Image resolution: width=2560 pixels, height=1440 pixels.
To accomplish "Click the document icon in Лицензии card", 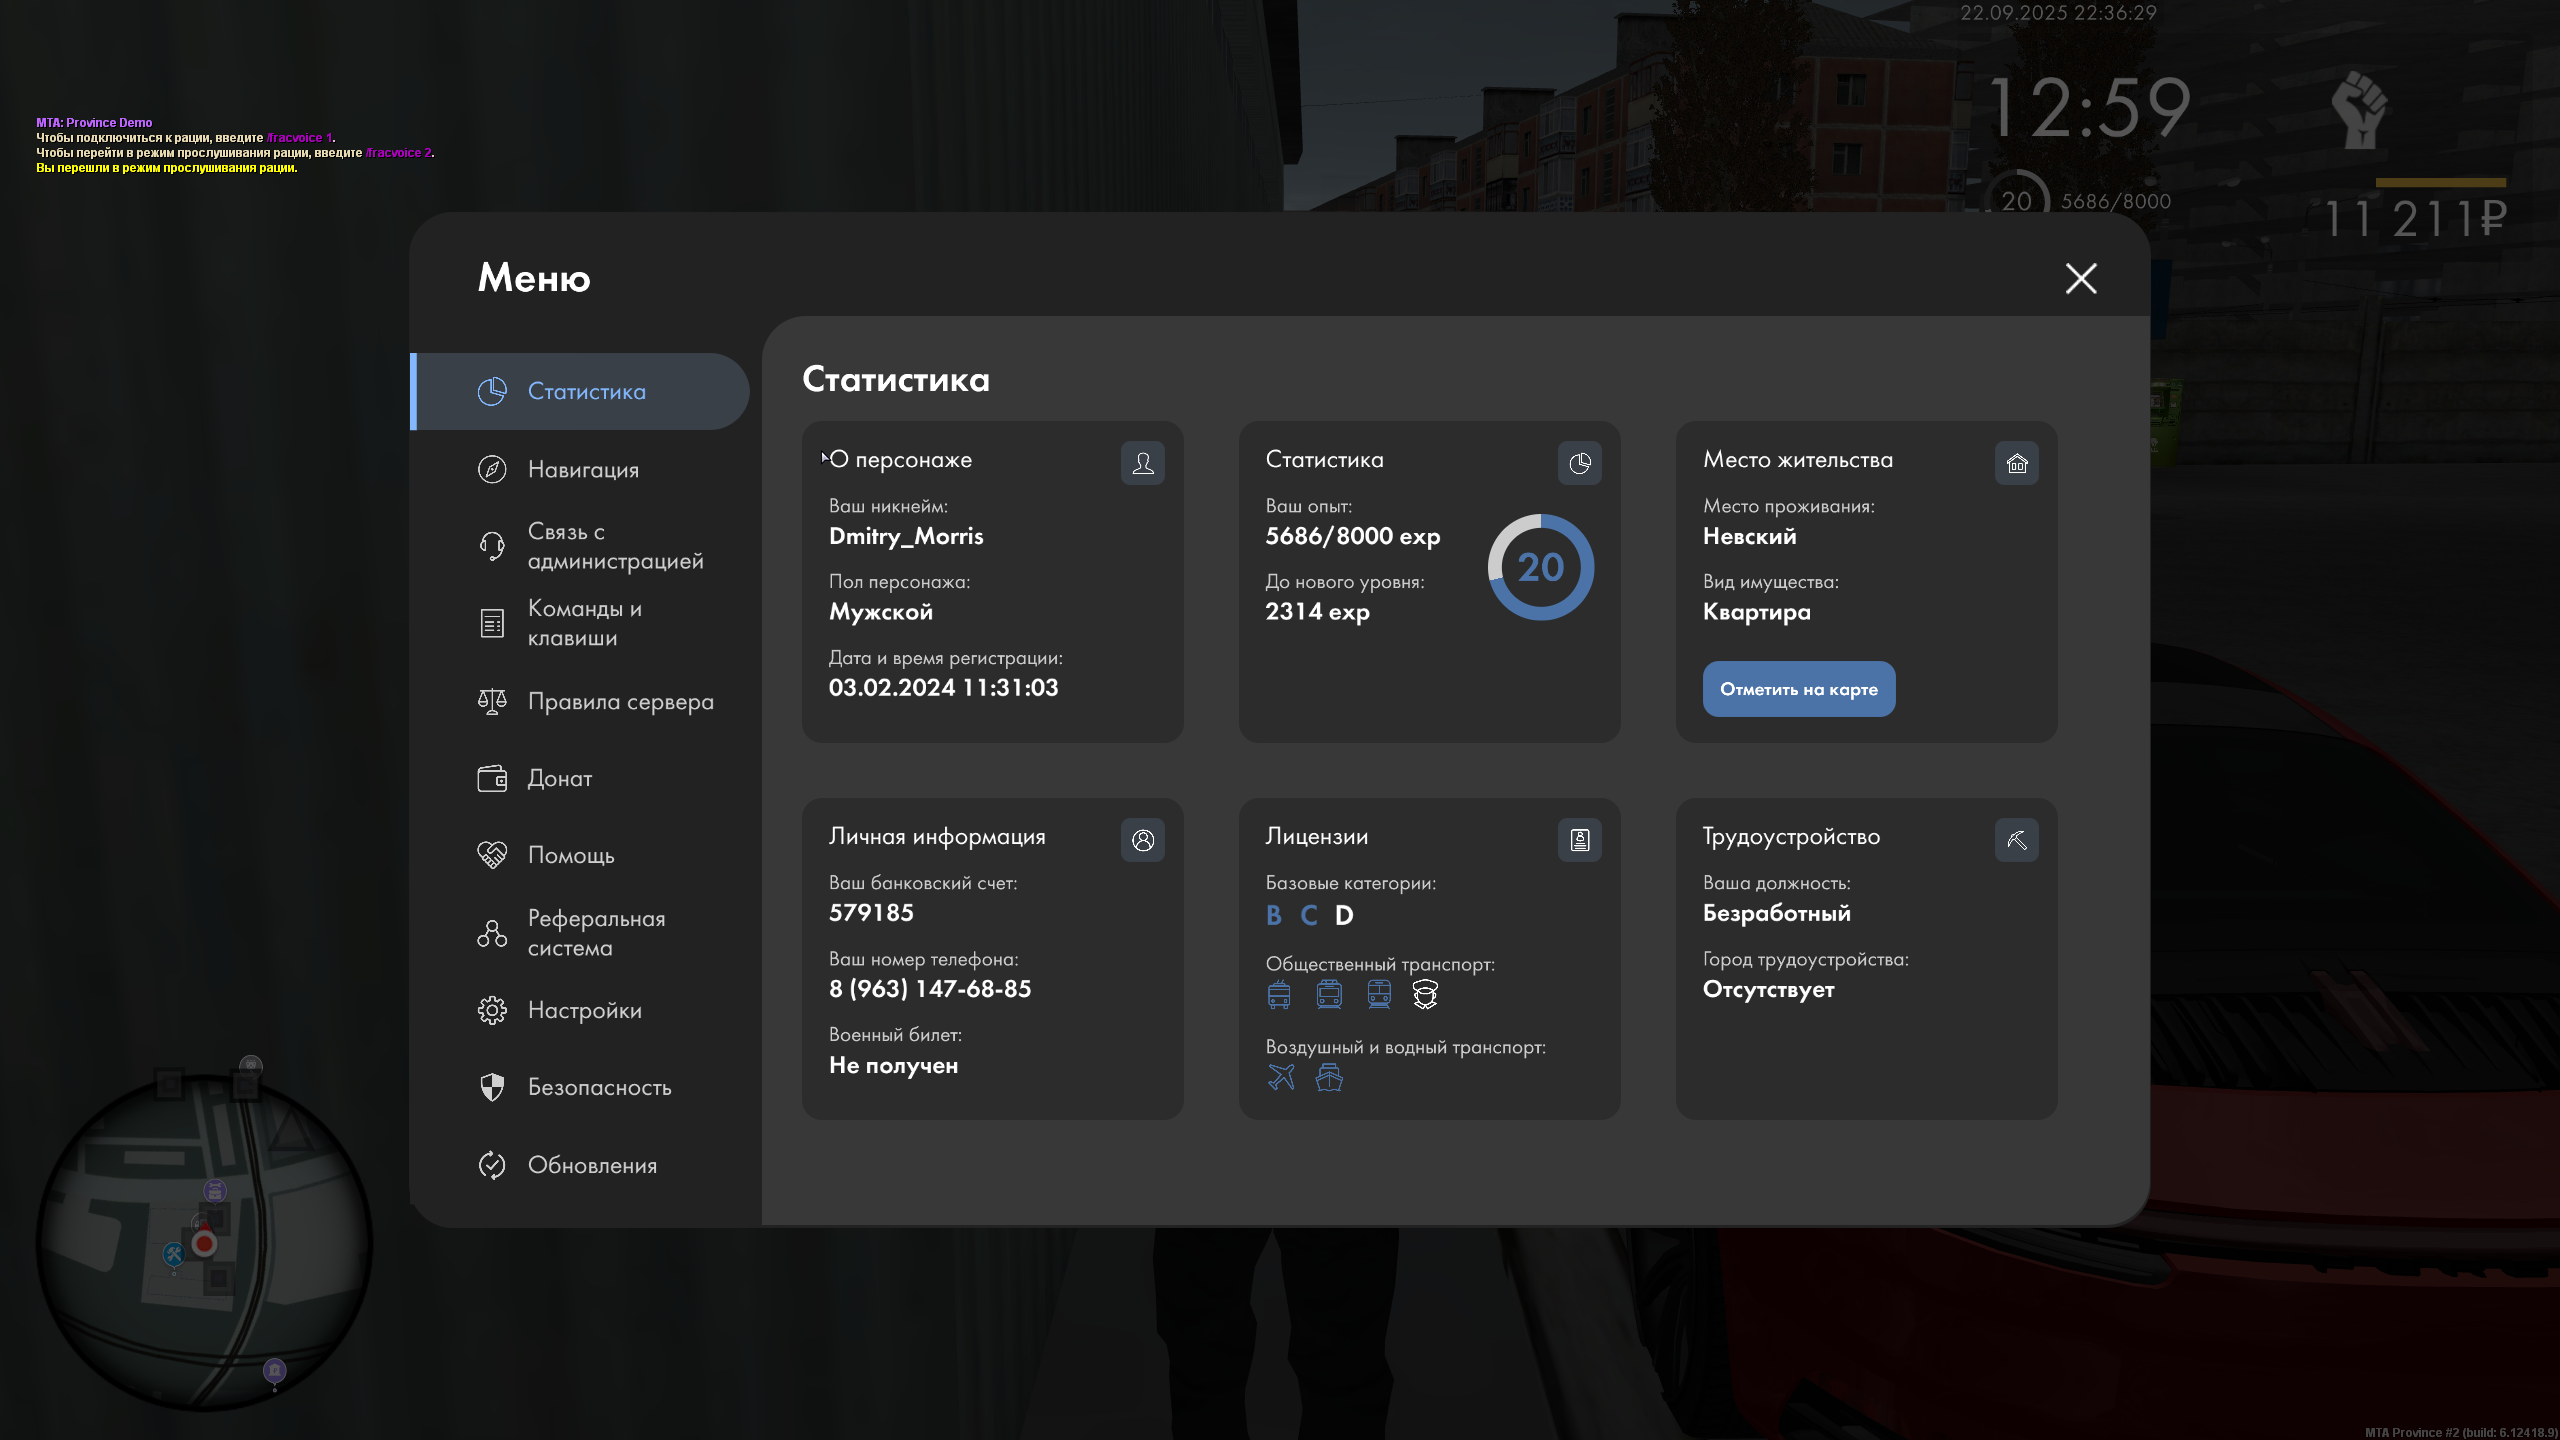I will tap(1579, 840).
